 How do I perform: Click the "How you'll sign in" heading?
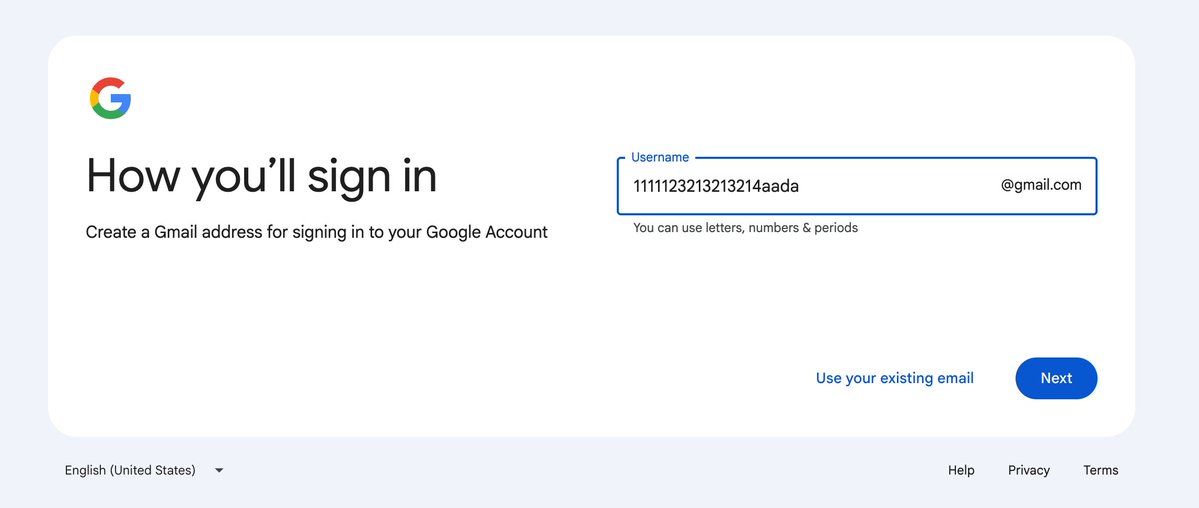coord(262,176)
